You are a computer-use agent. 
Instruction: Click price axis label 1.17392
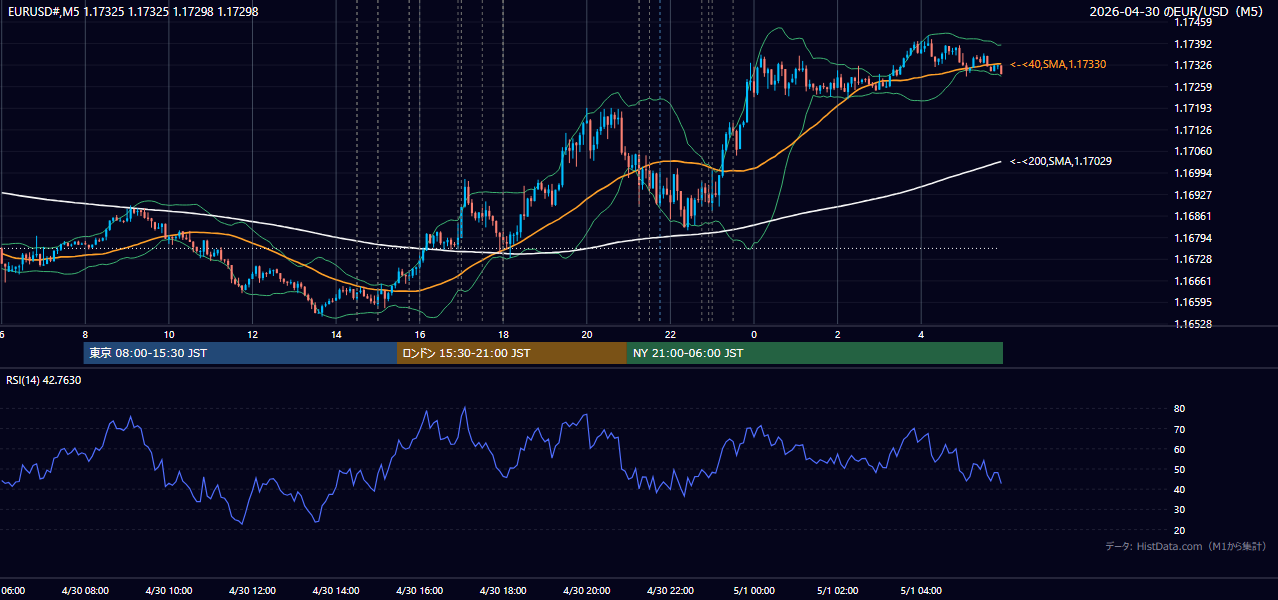click(x=1193, y=44)
